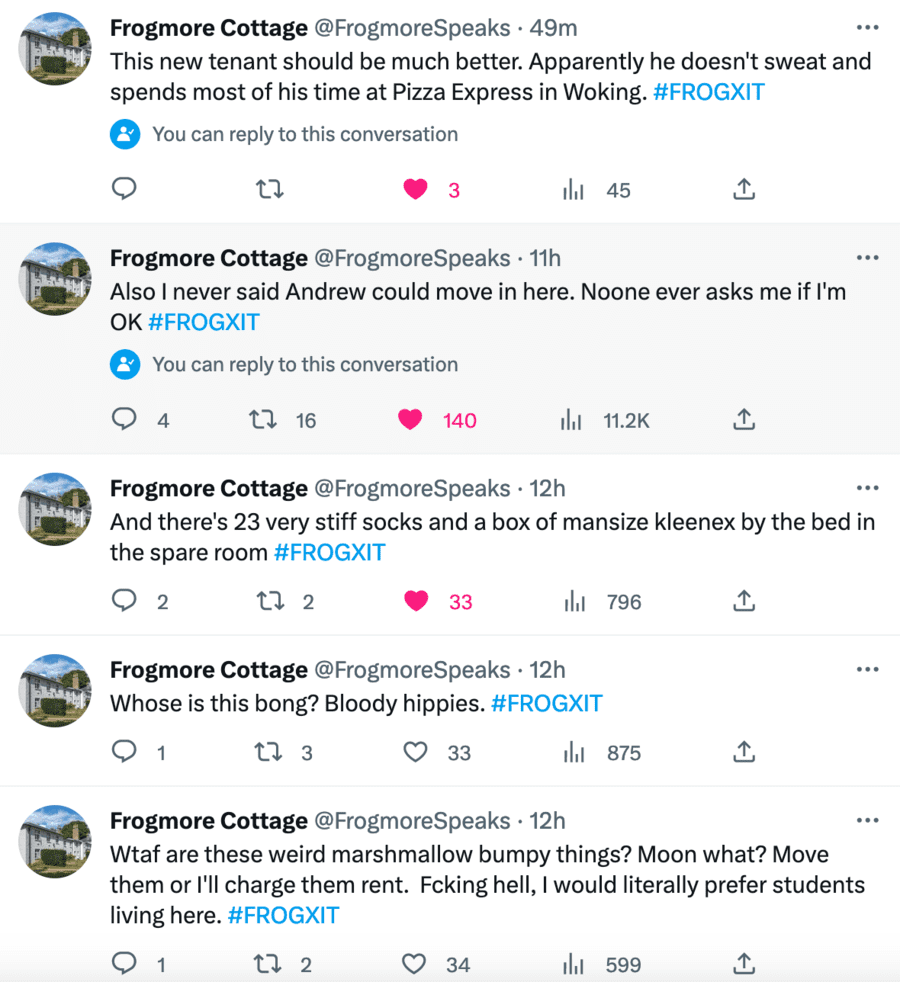Share the marshmallow bumpy things tweet
Image resolution: width=900 pixels, height=982 pixels.
744,964
